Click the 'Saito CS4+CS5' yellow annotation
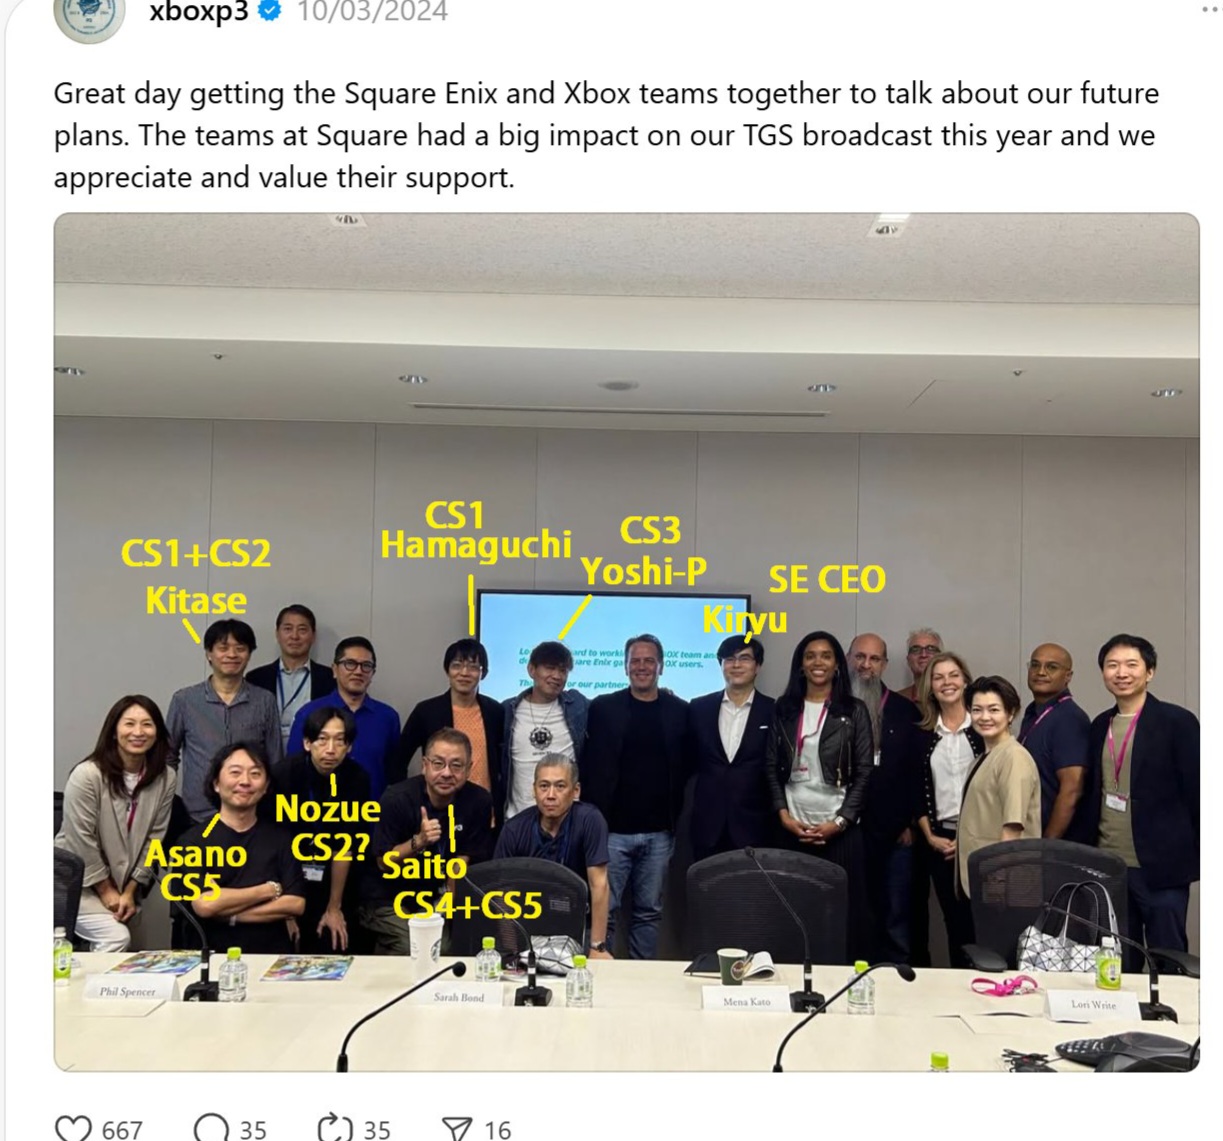Screen dimensions: 1223x1141 (464, 885)
